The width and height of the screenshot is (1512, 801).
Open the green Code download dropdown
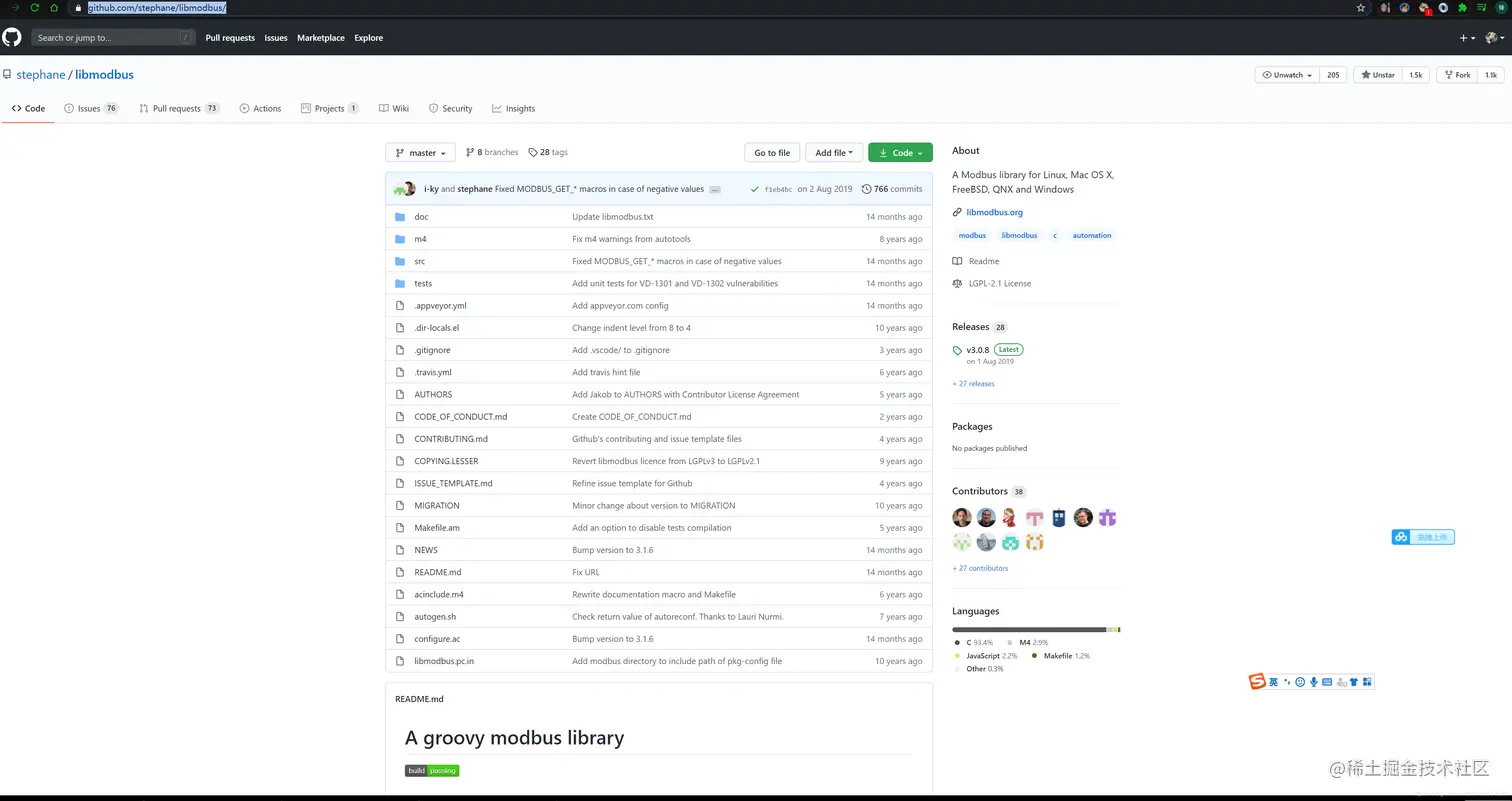pos(899,152)
